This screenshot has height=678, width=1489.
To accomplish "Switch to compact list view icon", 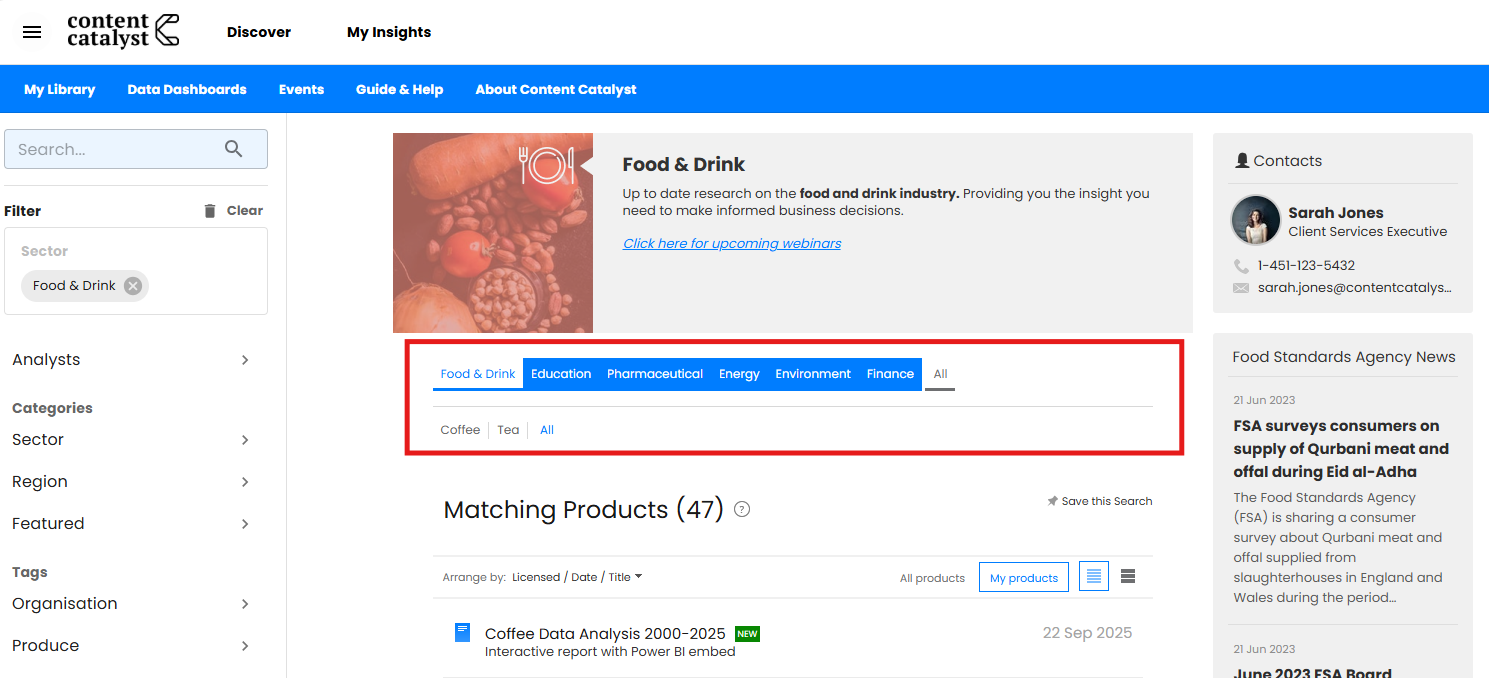I will pos(1128,577).
